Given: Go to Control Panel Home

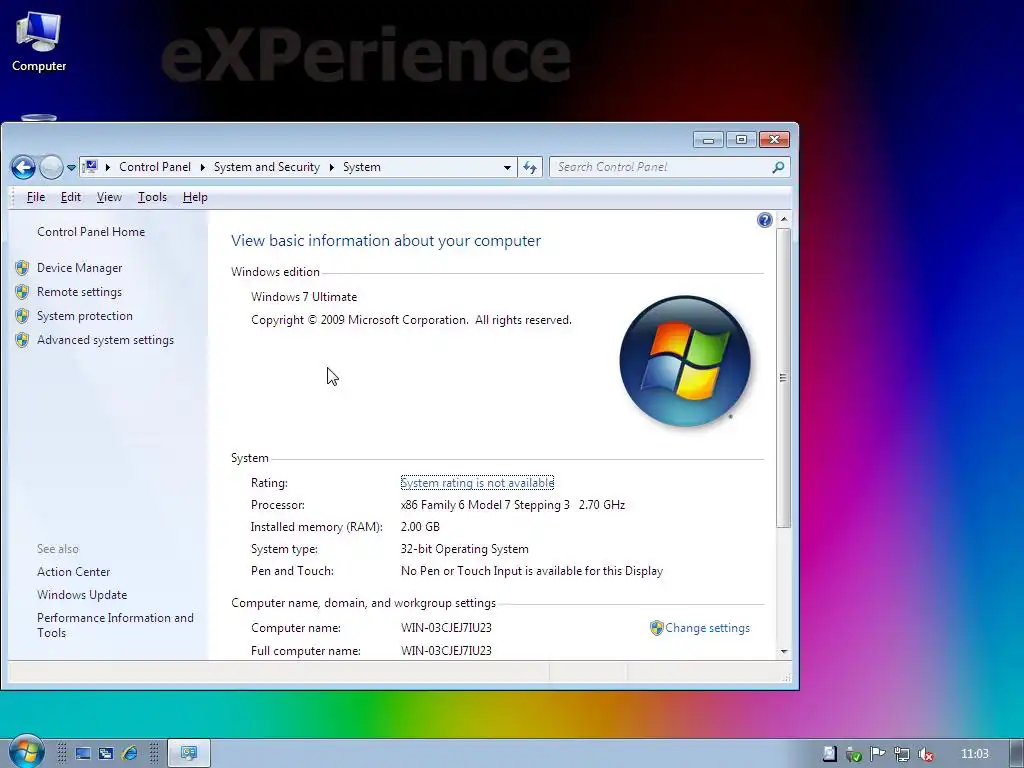Looking at the screenshot, I should (x=91, y=232).
